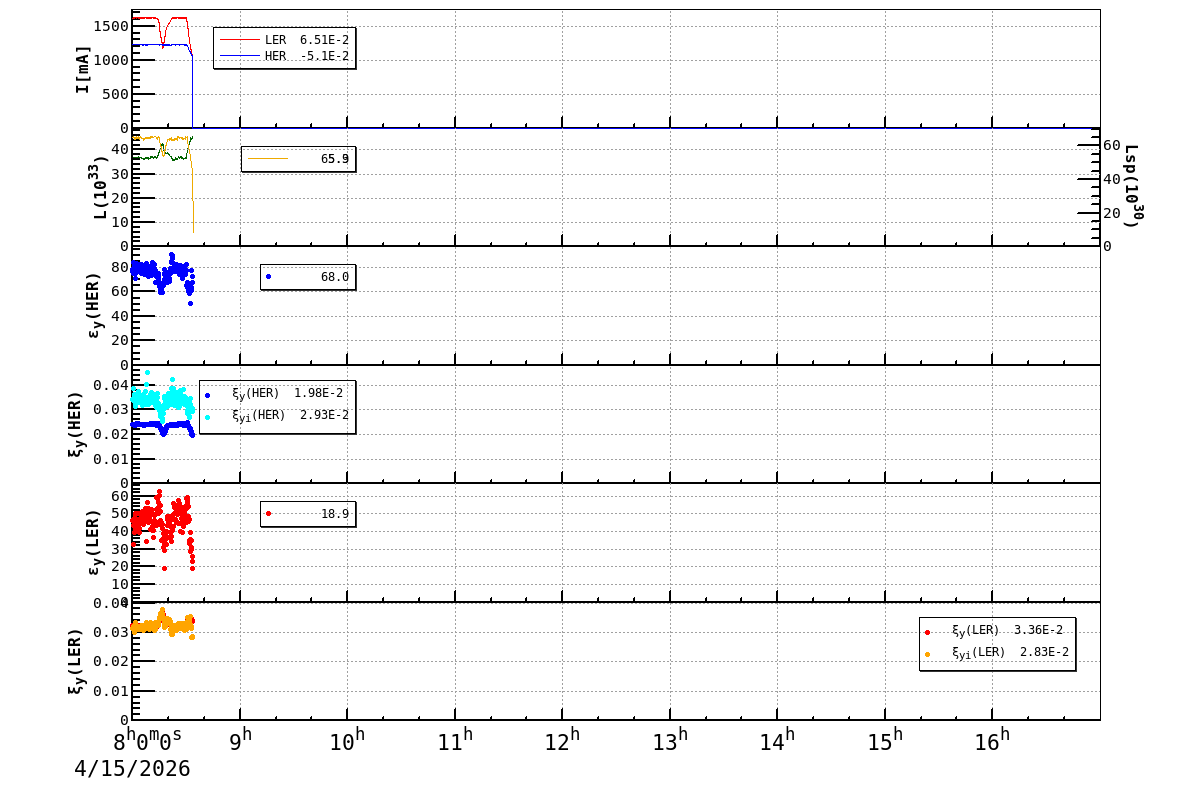This screenshot has width=1200, height=798.
Task: Click the orange line sample in the luminosity legend
Action: pos(268,159)
